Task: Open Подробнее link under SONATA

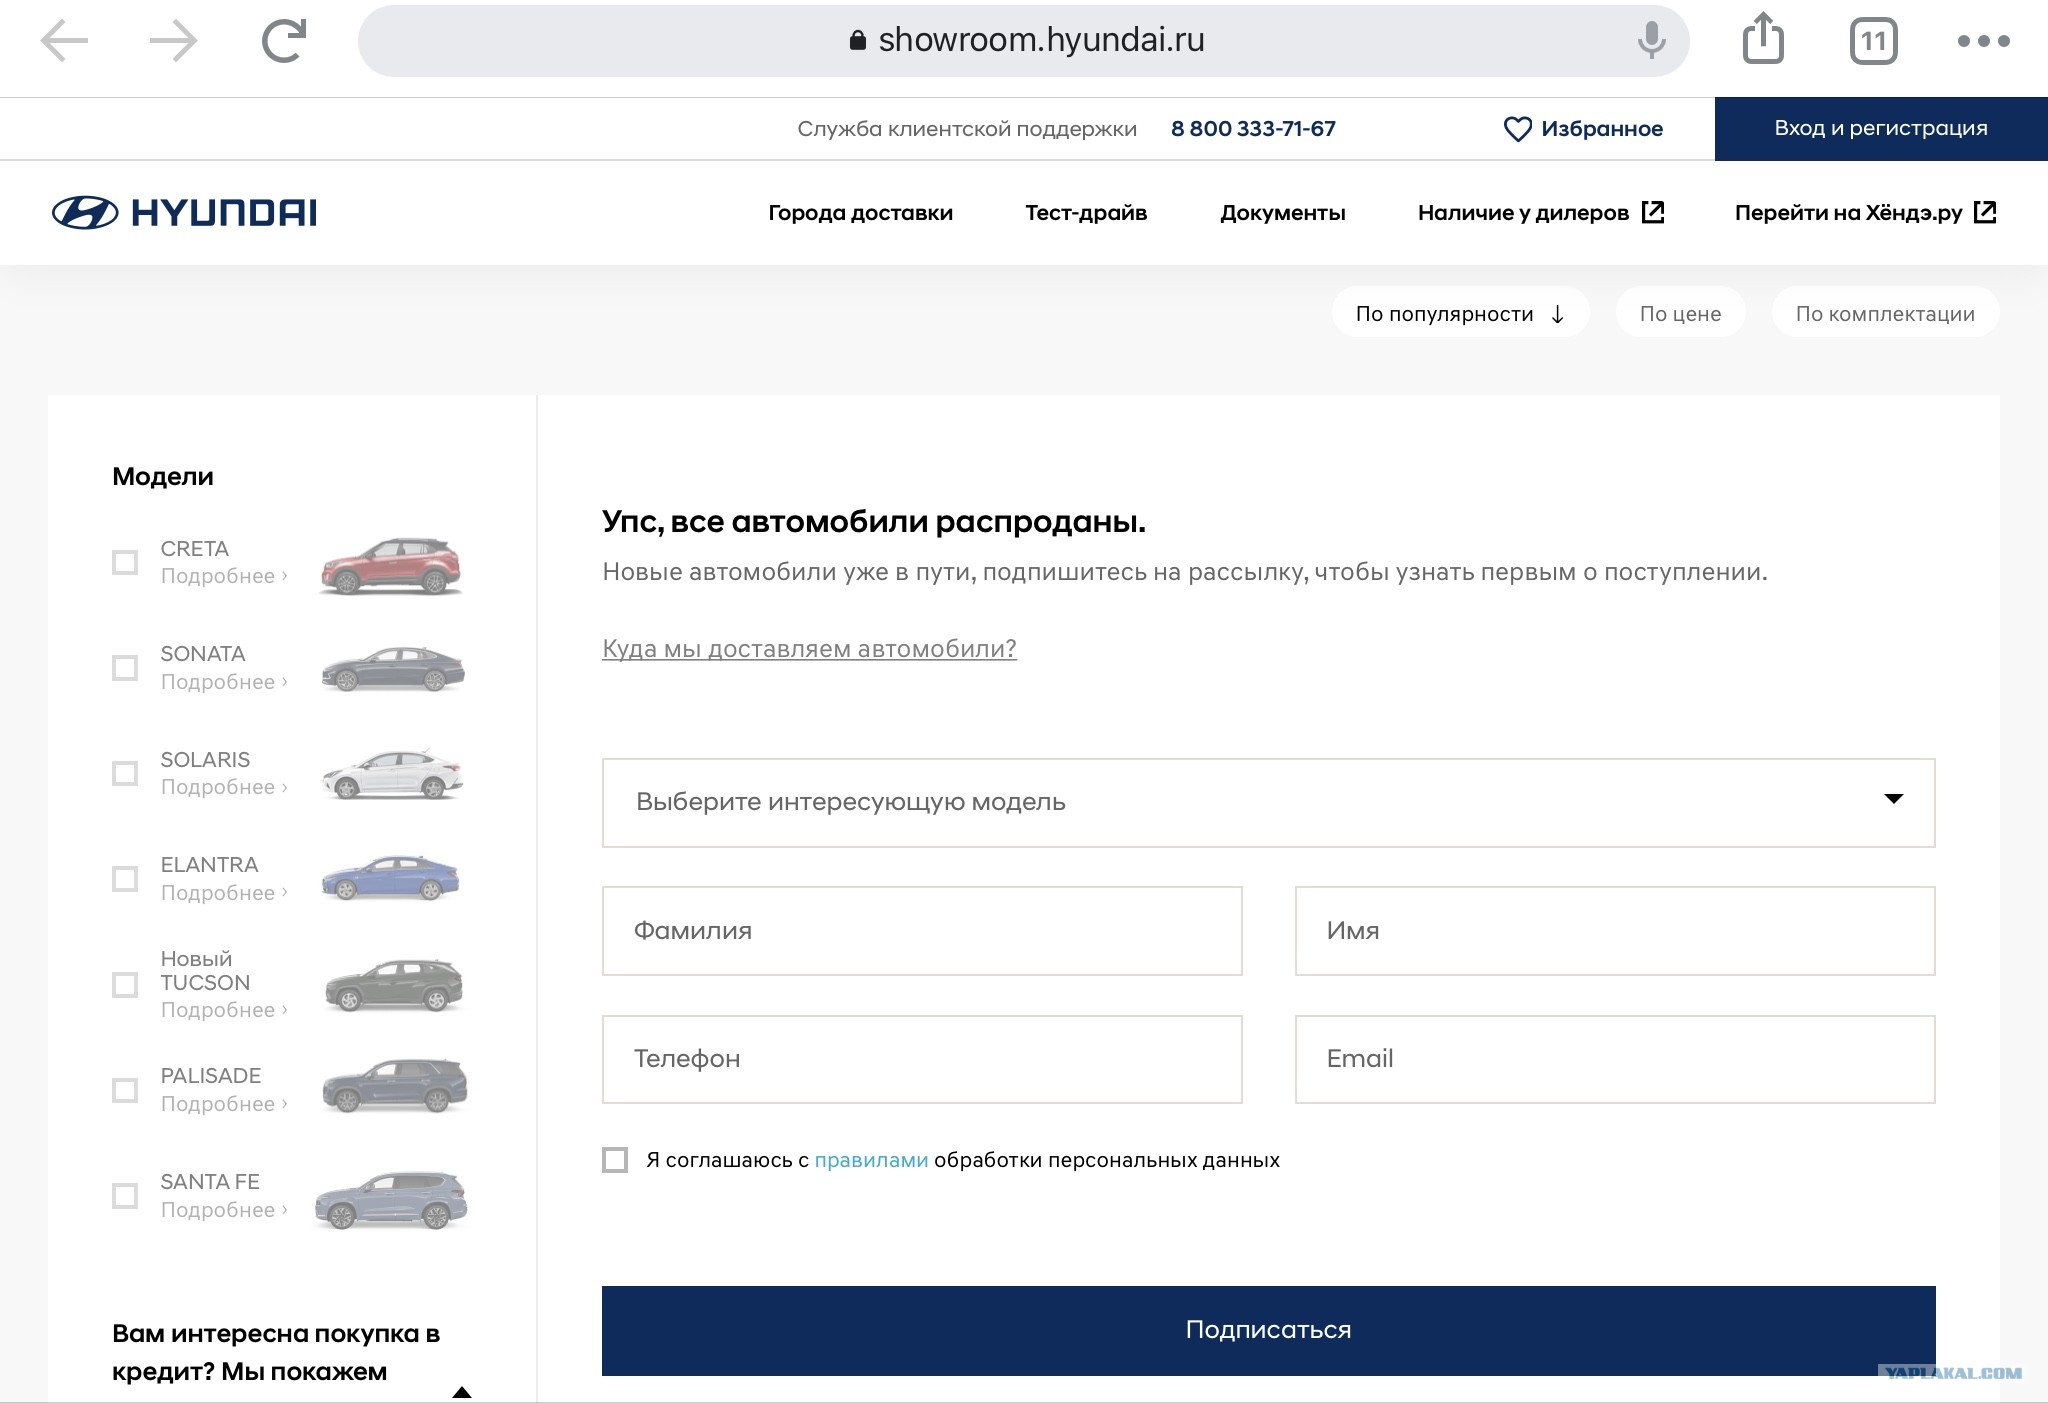Action: [224, 682]
